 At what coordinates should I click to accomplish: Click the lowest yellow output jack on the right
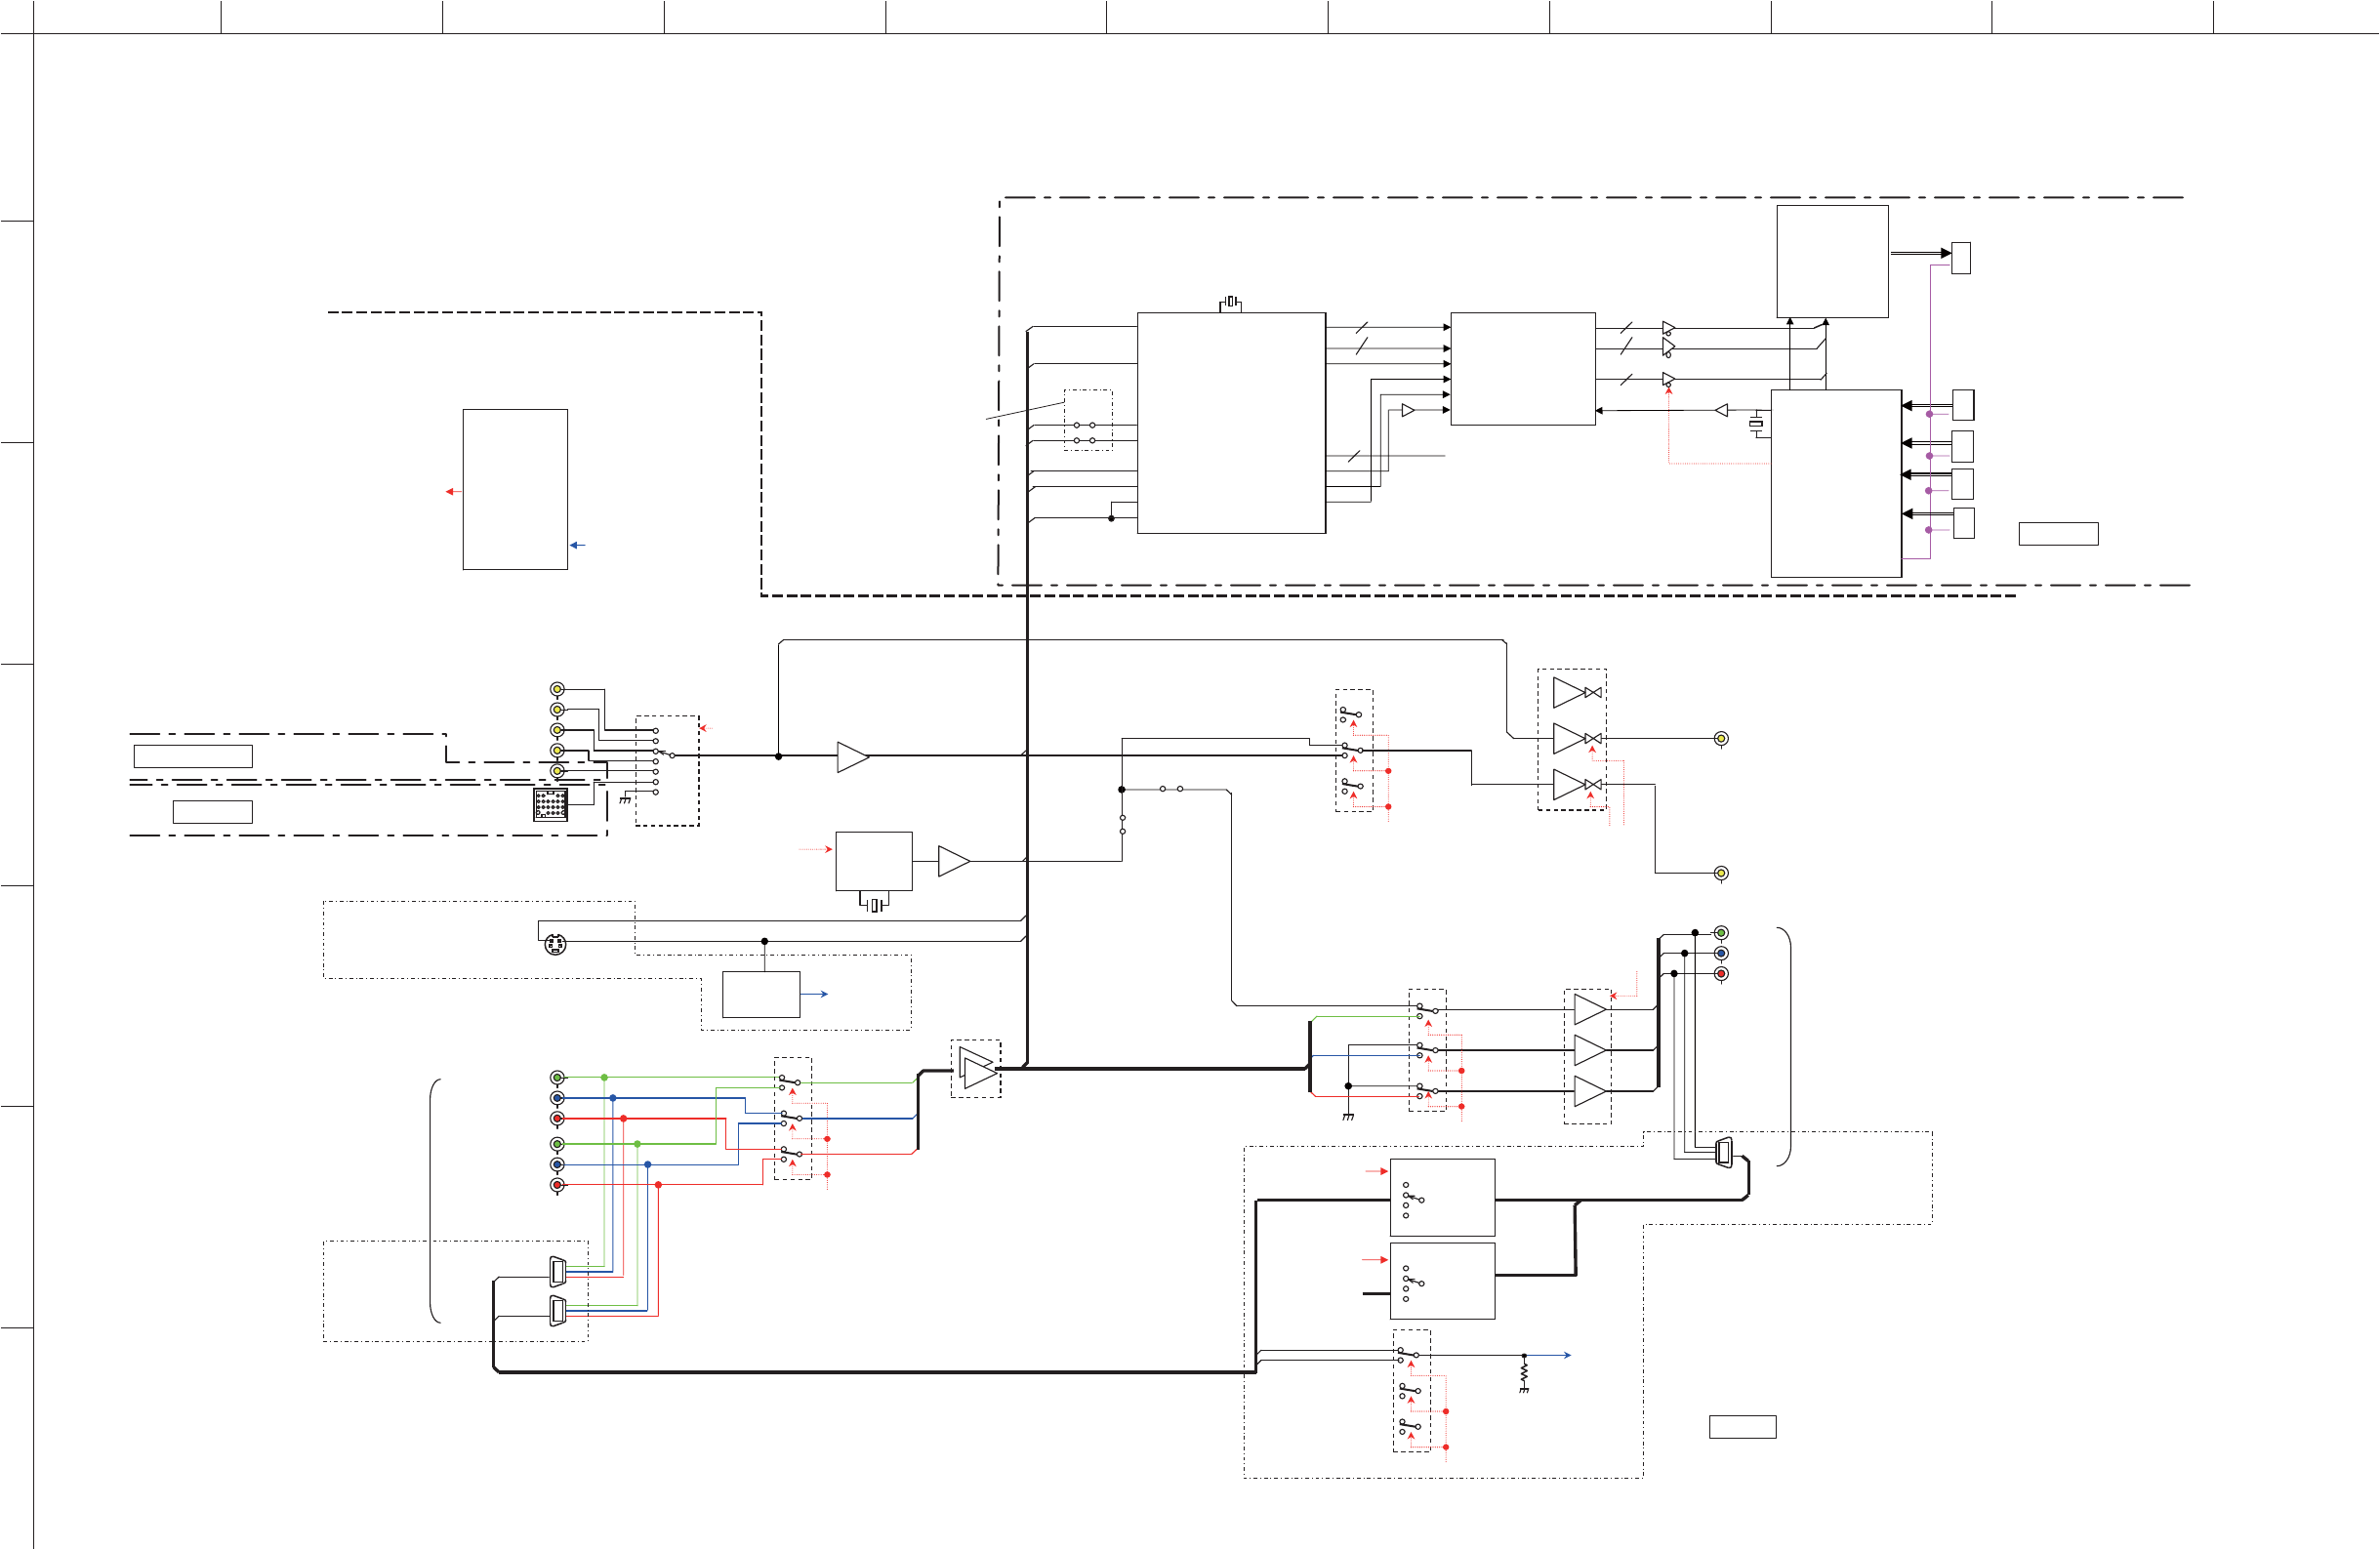click(1721, 873)
